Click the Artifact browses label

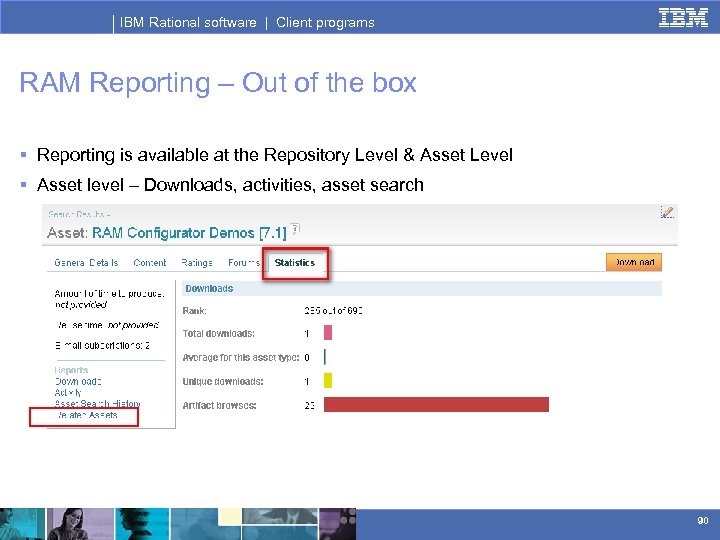(x=219, y=405)
